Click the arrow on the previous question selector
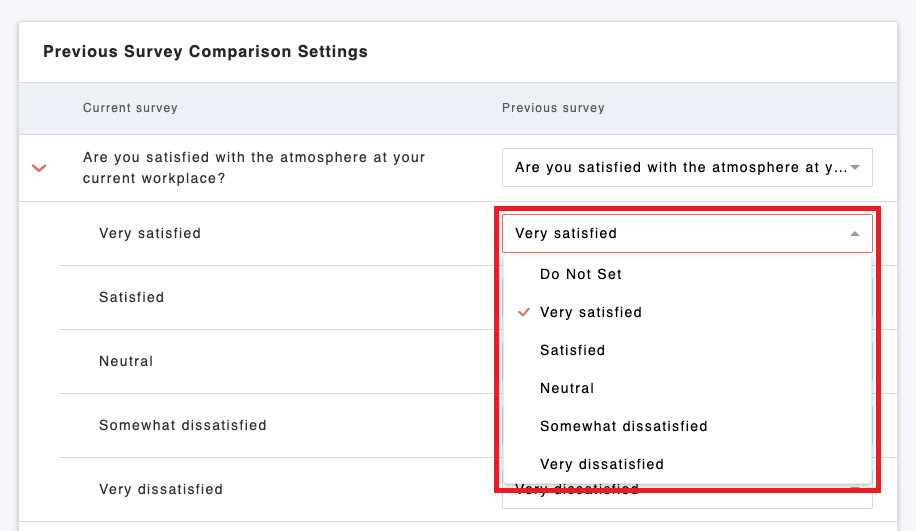The width and height of the screenshot is (916, 531). coord(855,168)
